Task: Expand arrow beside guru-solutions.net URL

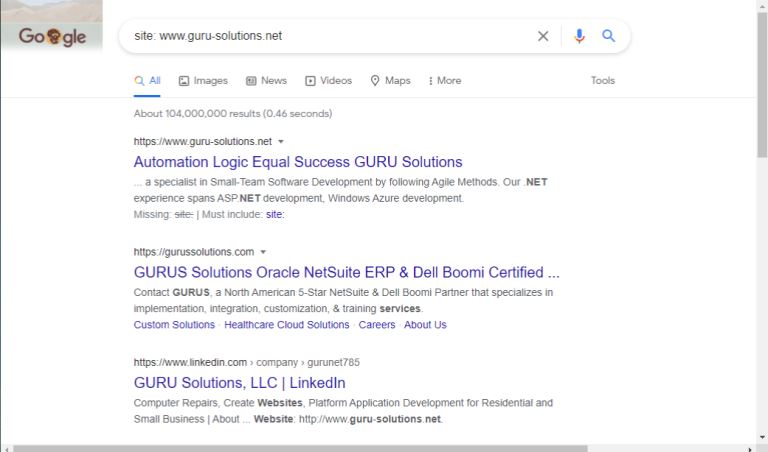Action: click(281, 142)
